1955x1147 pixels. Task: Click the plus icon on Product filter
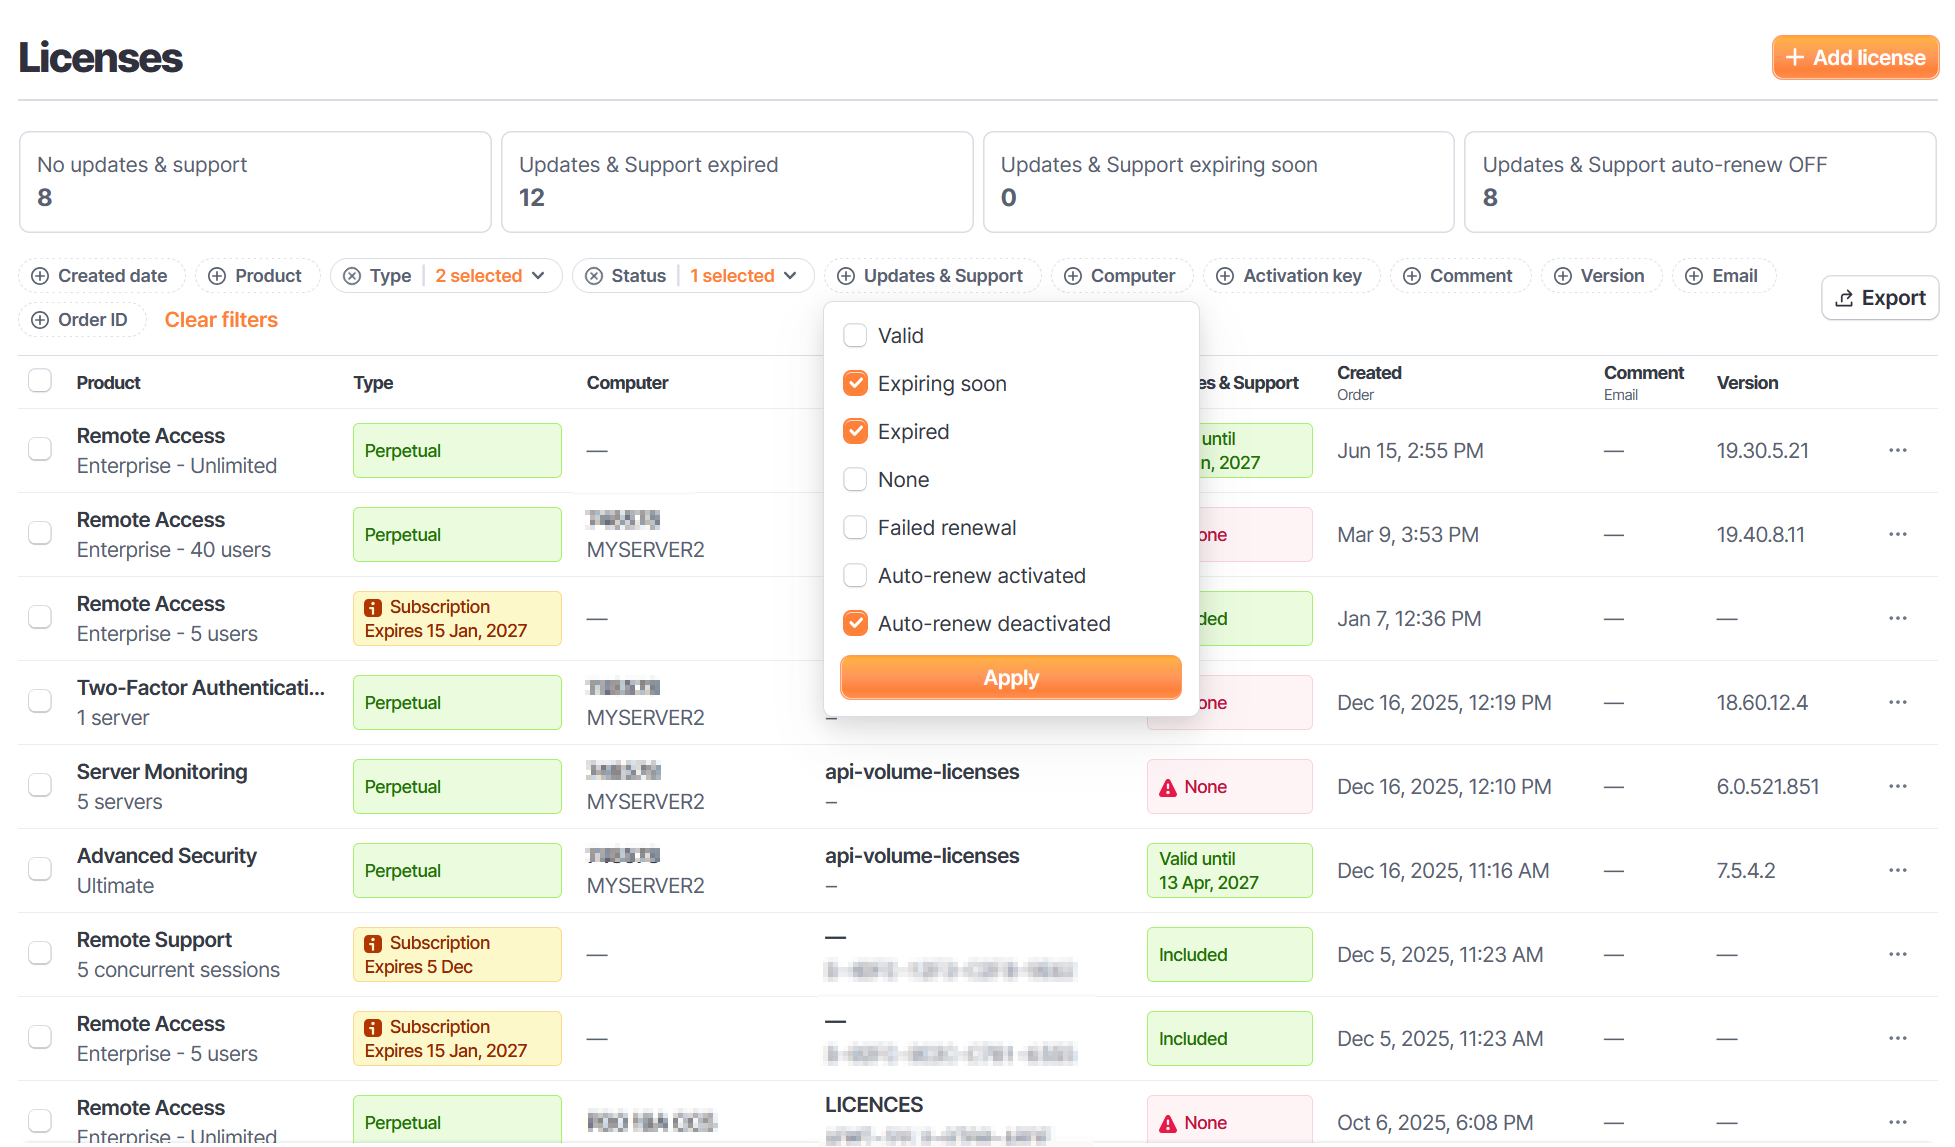click(217, 276)
